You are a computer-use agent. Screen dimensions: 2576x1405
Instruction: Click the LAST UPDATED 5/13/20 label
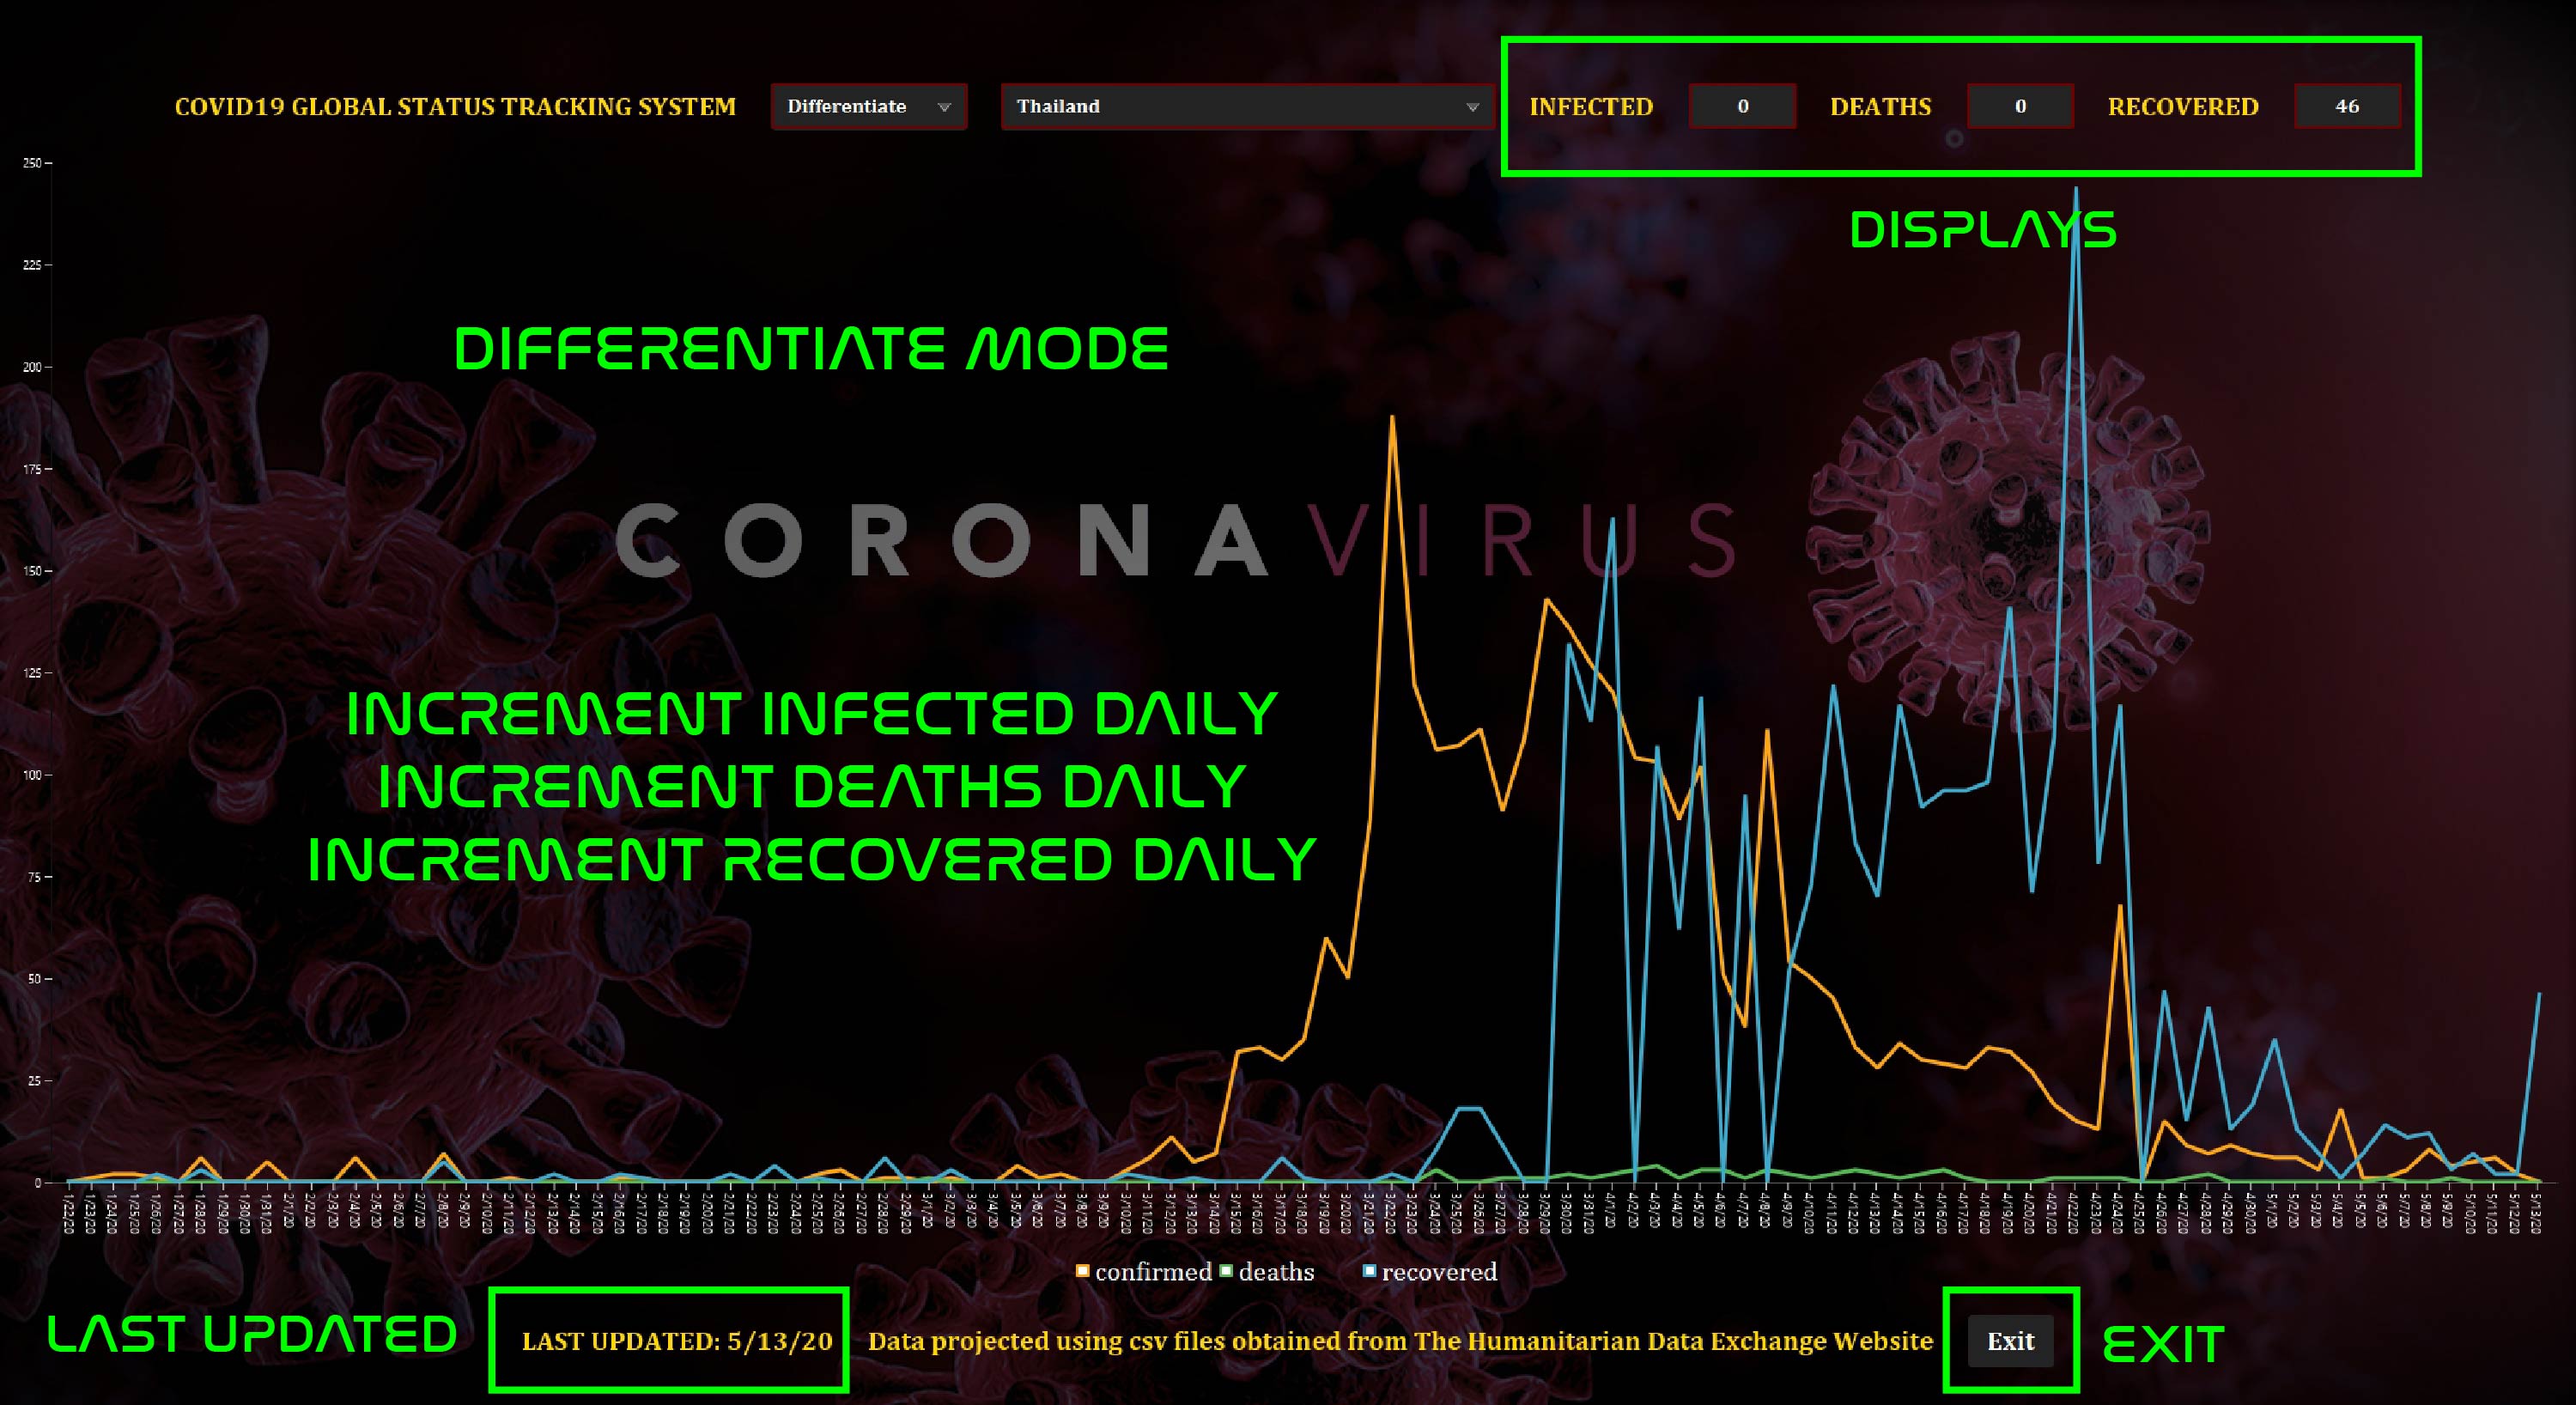point(677,1341)
